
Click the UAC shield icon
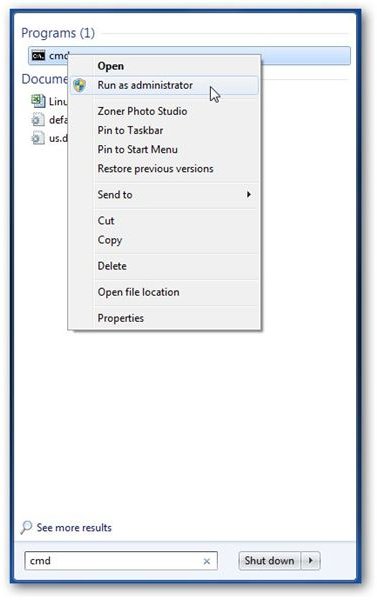(x=80, y=85)
